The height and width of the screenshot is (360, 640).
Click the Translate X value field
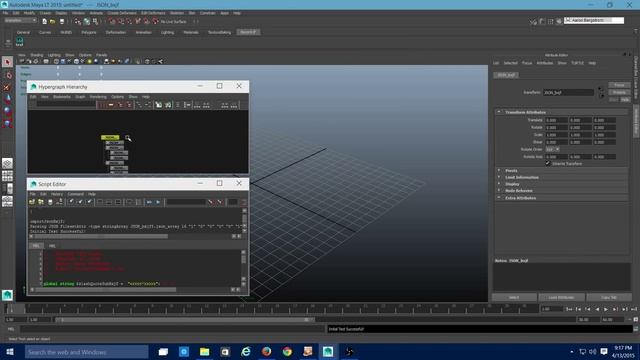click(x=556, y=120)
